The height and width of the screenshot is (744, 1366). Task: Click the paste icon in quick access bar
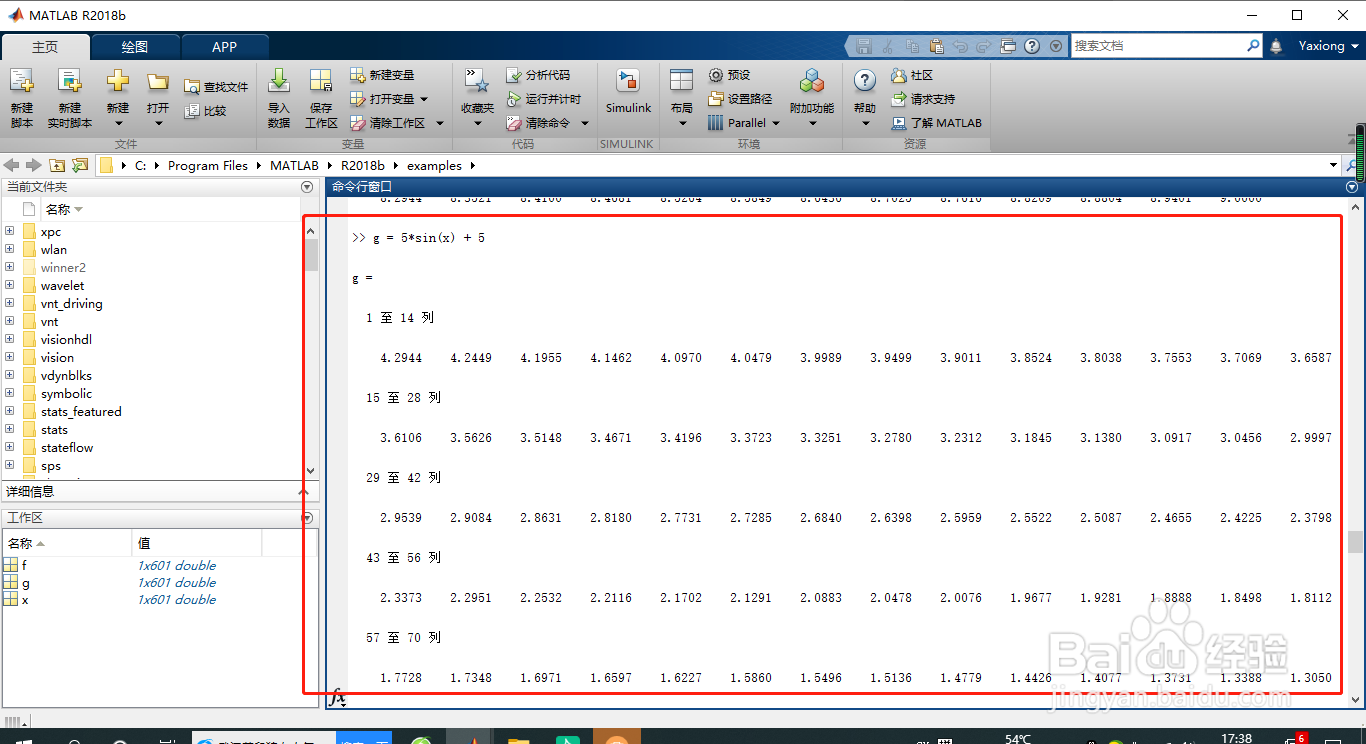[936, 46]
